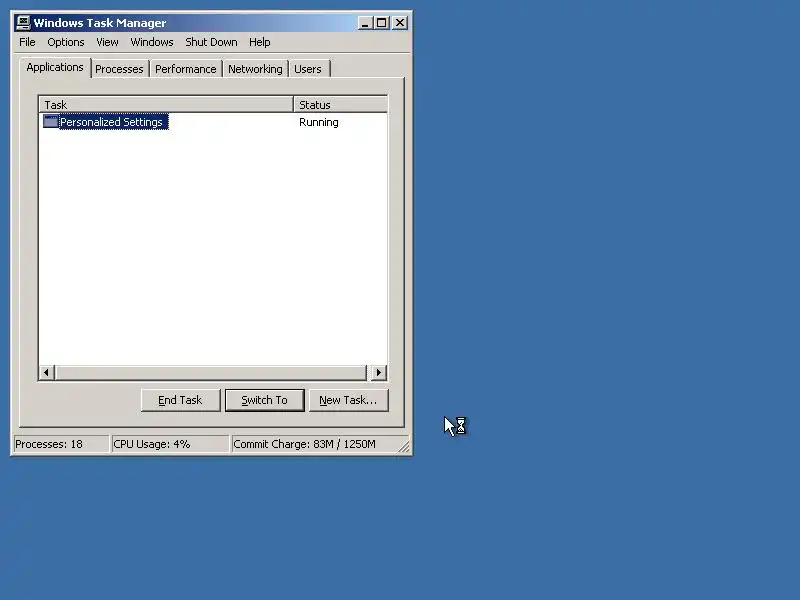Click the right scroll arrow of task list

point(379,372)
